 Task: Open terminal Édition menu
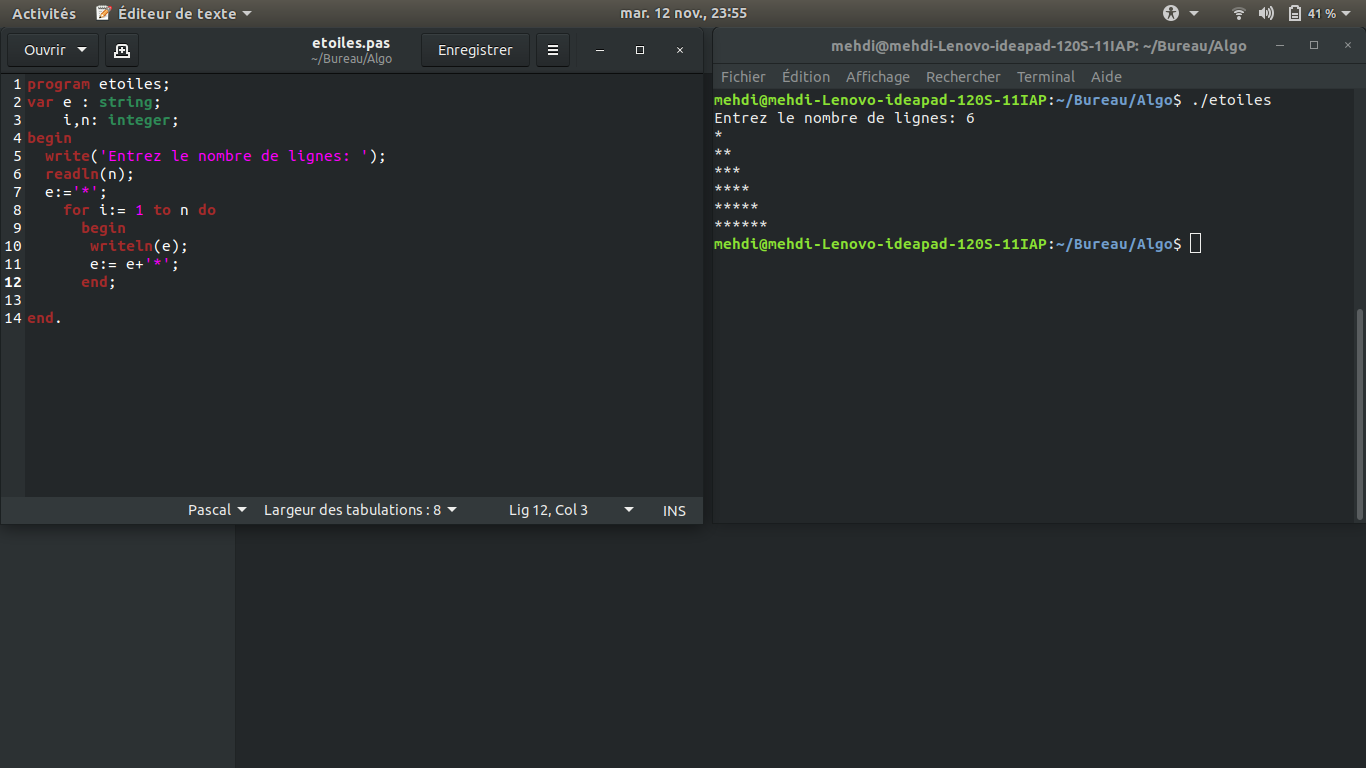tap(806, 77)
